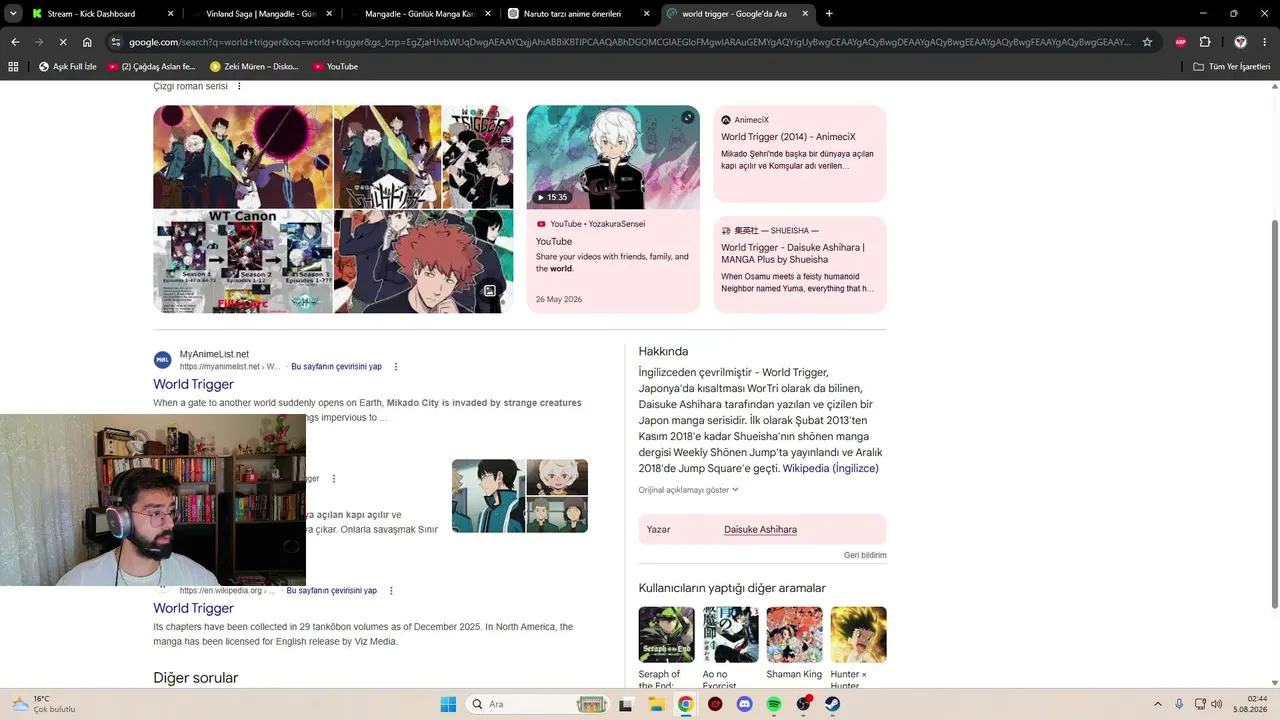
Task: Open Spotify from the taskbar
Action: click(x=774, y=704)
